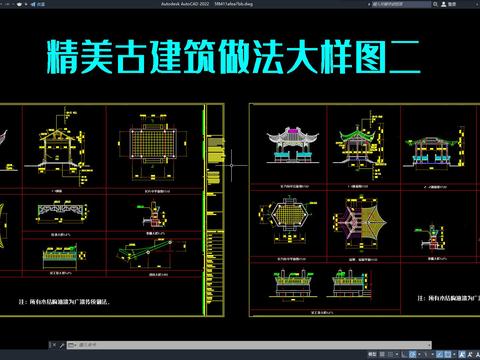This screenshot has height=360, width=480.
Task: Select the lattice hanging fascia detail drawing
Action: [62, 212]
